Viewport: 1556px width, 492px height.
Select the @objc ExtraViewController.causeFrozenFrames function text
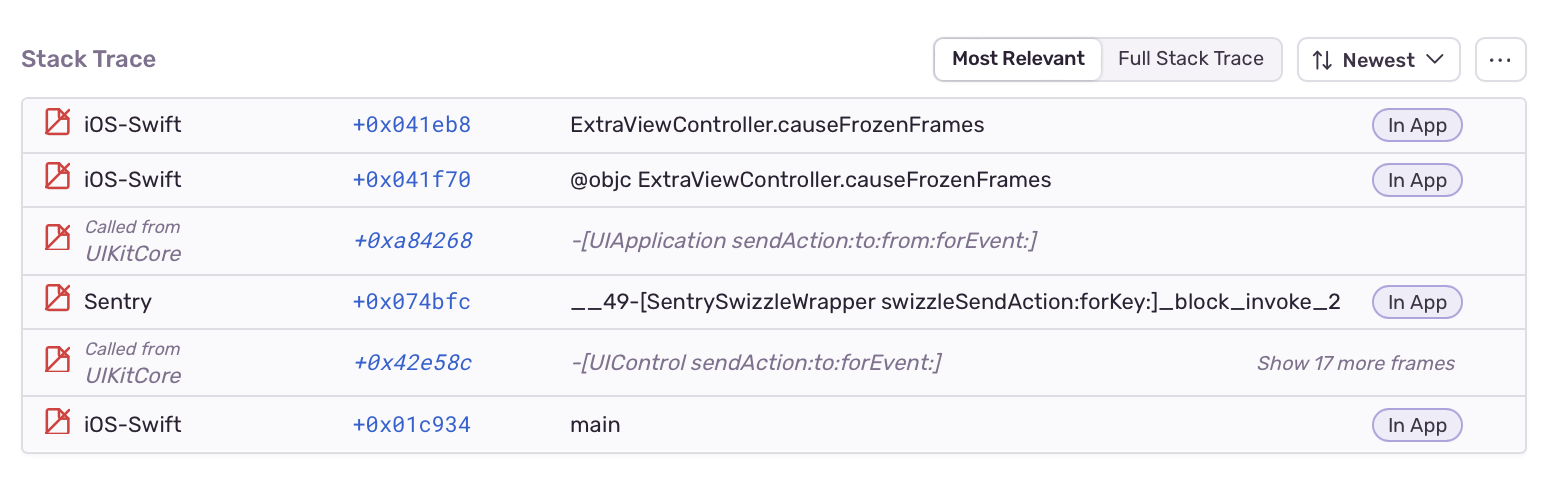(x=810, y=180)
